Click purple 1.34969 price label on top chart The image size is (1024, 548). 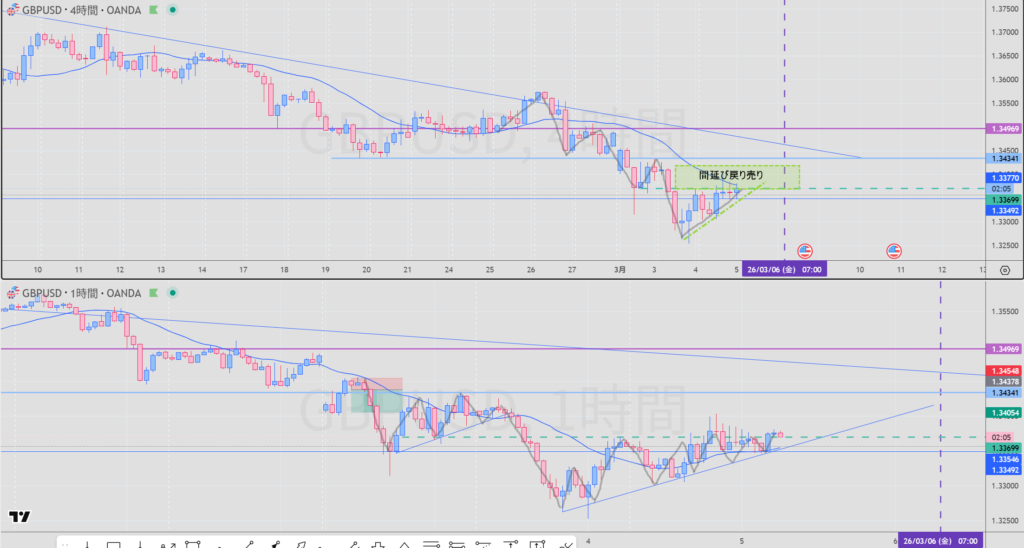(1003, 129)
